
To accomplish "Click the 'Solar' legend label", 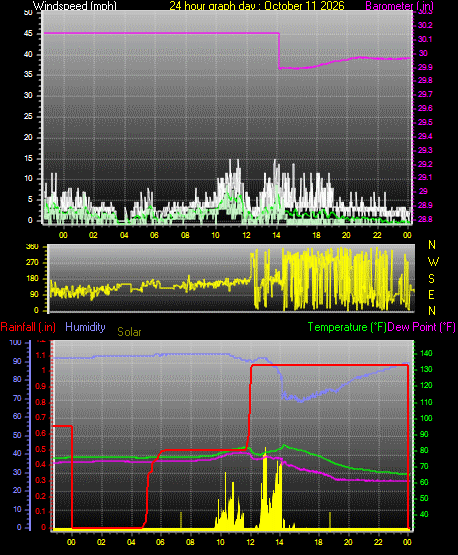I will point(129,332).
